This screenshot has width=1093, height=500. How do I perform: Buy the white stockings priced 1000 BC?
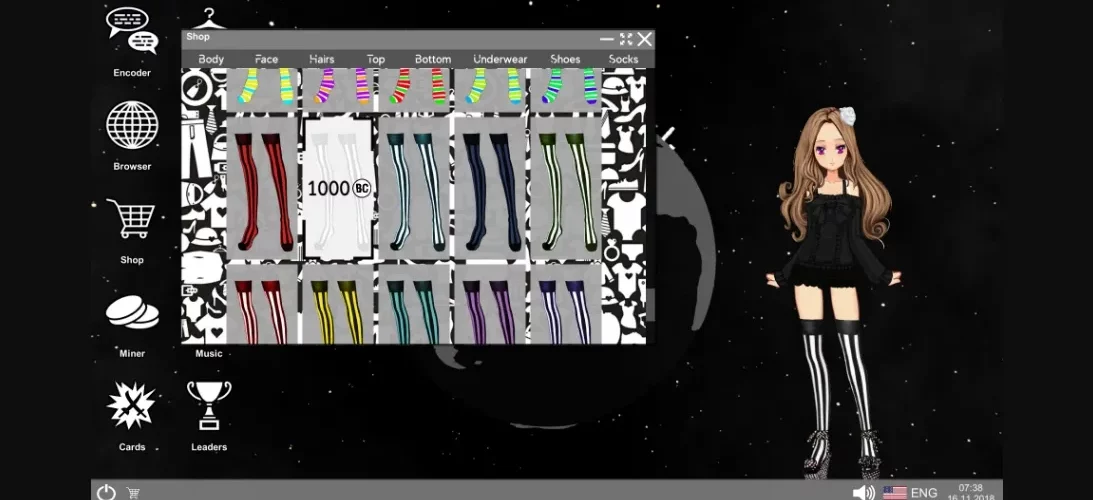(338, 188)
